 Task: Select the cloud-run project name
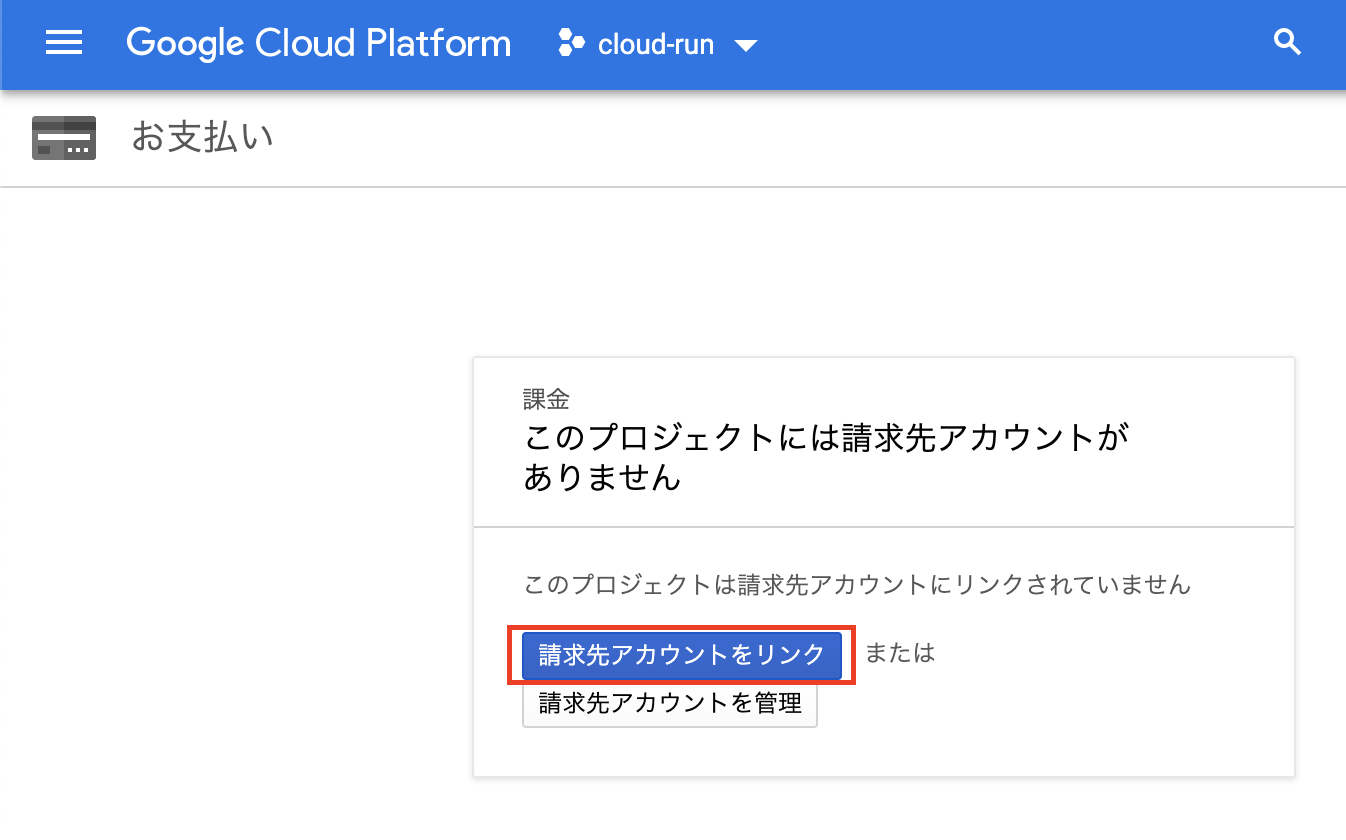(x=656, y=44)
